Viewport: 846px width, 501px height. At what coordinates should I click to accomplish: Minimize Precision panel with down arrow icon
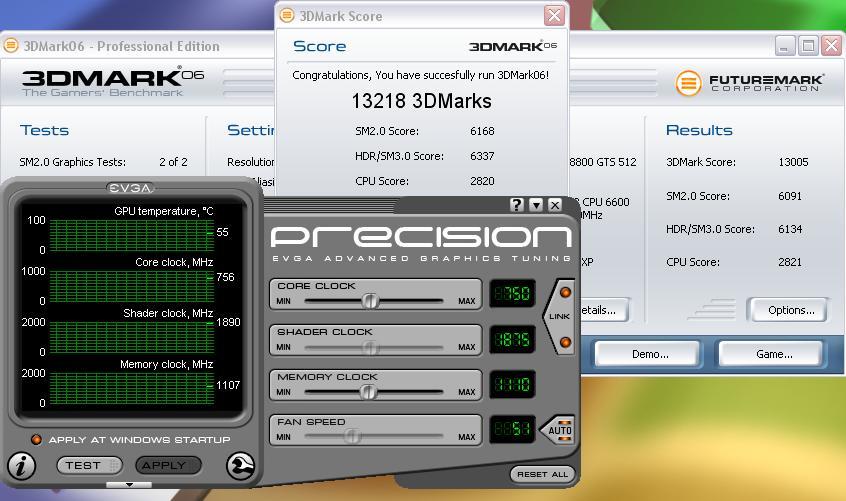coord(536,205)
